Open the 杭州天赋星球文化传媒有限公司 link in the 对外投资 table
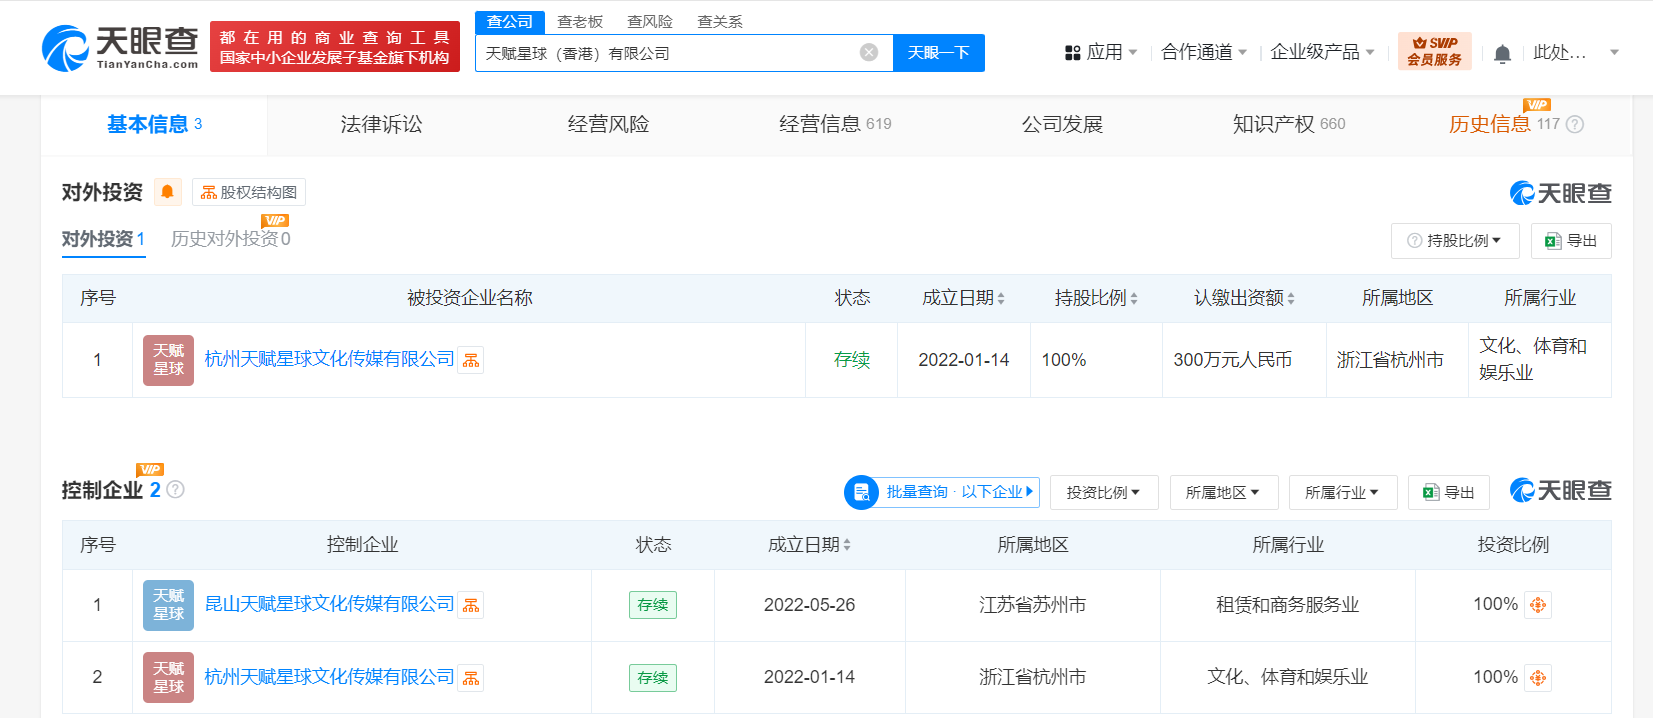Screen dimensions: 1653x718 329,359
